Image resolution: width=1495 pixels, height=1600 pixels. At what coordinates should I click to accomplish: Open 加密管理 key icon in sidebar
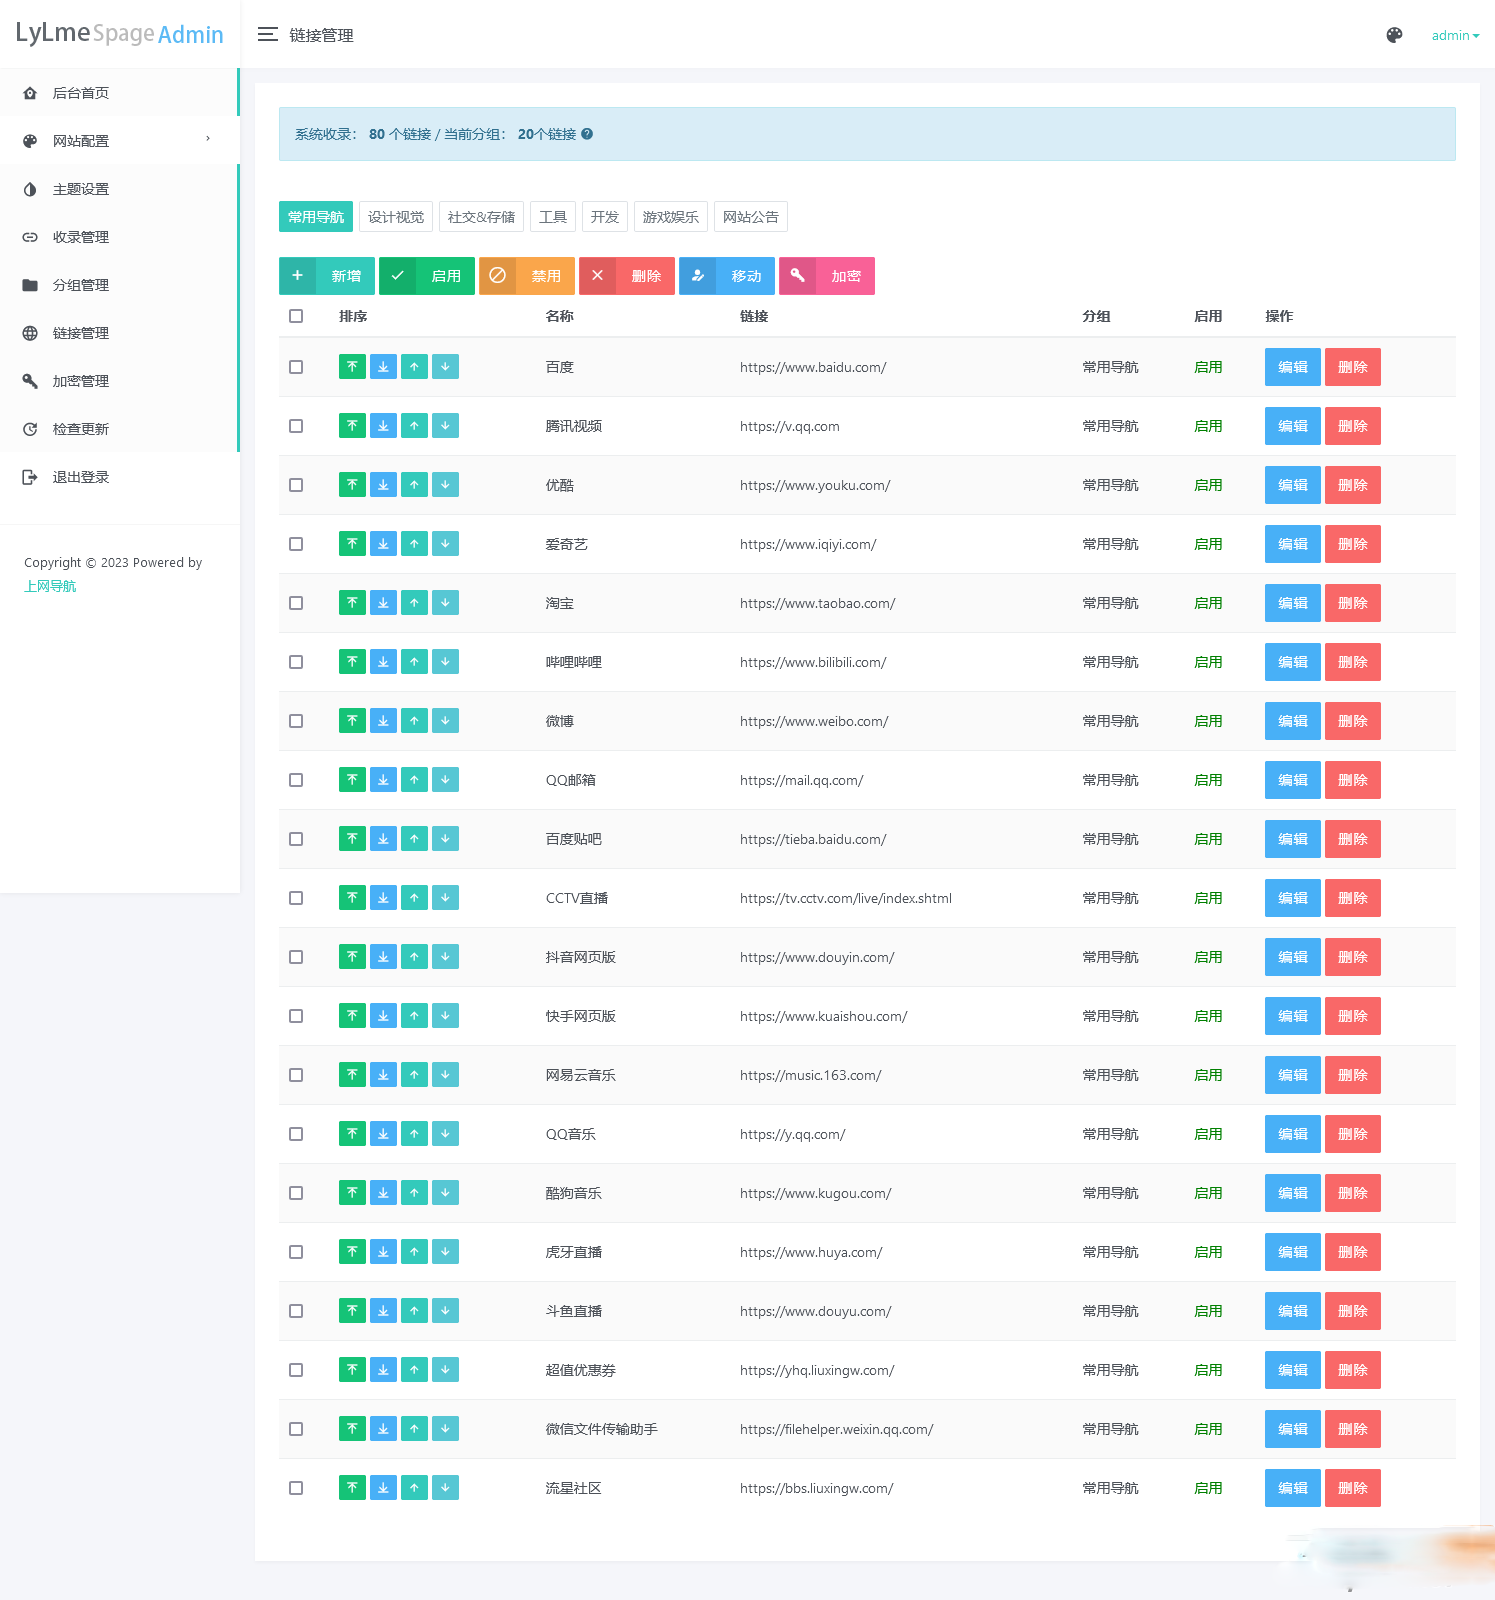[30, 381]
